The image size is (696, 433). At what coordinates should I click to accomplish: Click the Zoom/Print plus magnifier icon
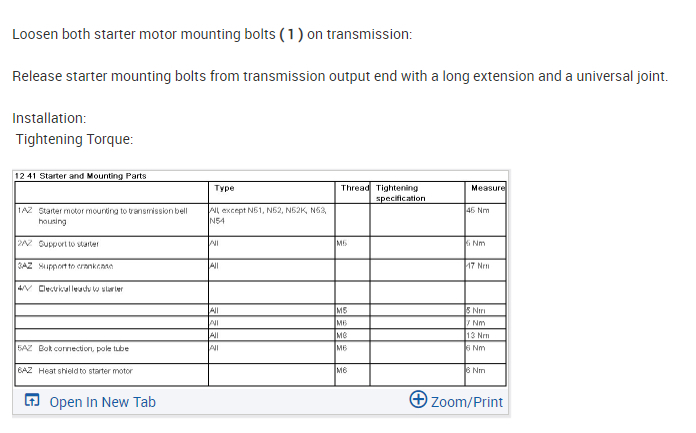point(419,401)
